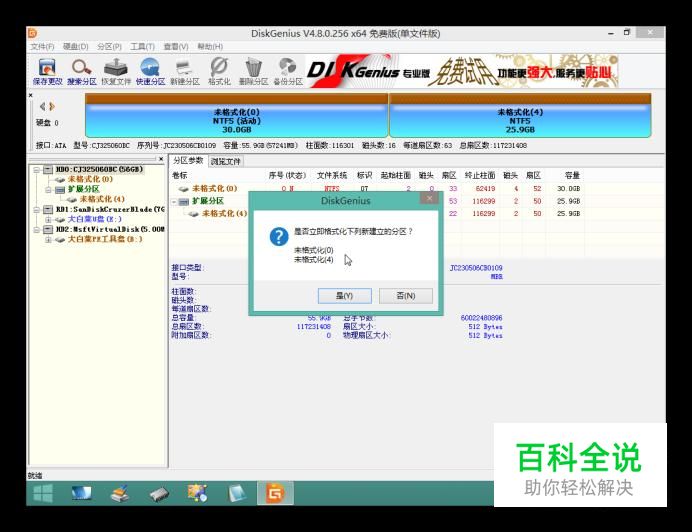Click the blue question mark icon in dialog
Image resolution: width=692 pixels, height=532 pixels.
(x=279, y=237)
